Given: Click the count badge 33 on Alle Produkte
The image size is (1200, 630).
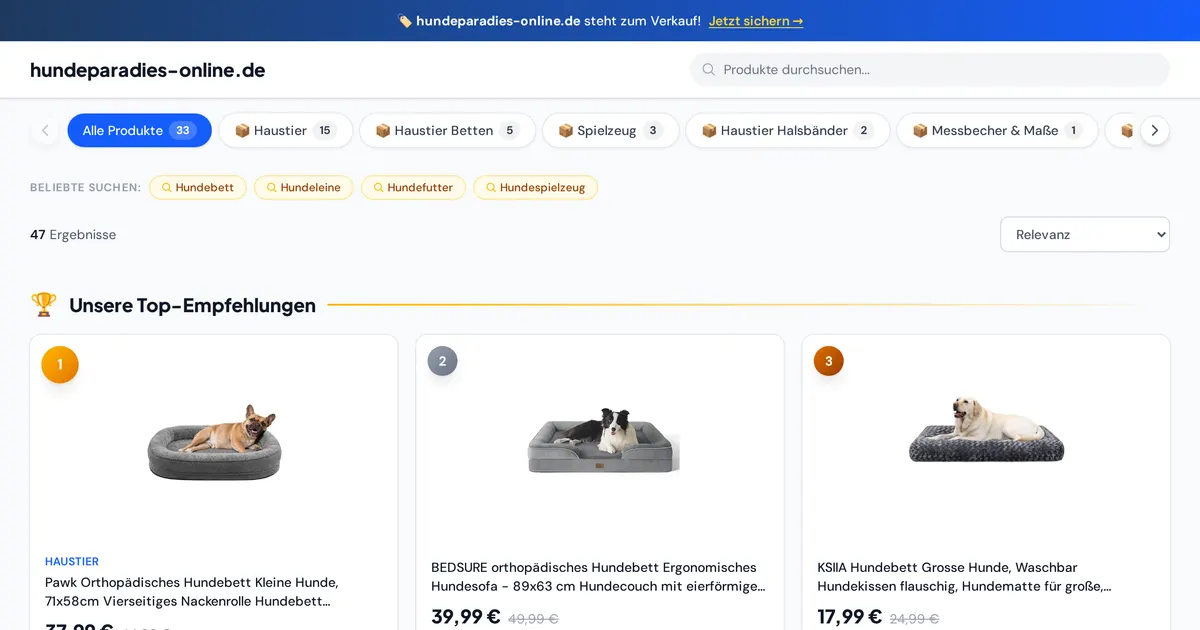Looking at the screenshot, I should pyautogui.click(x=182, y=130).
